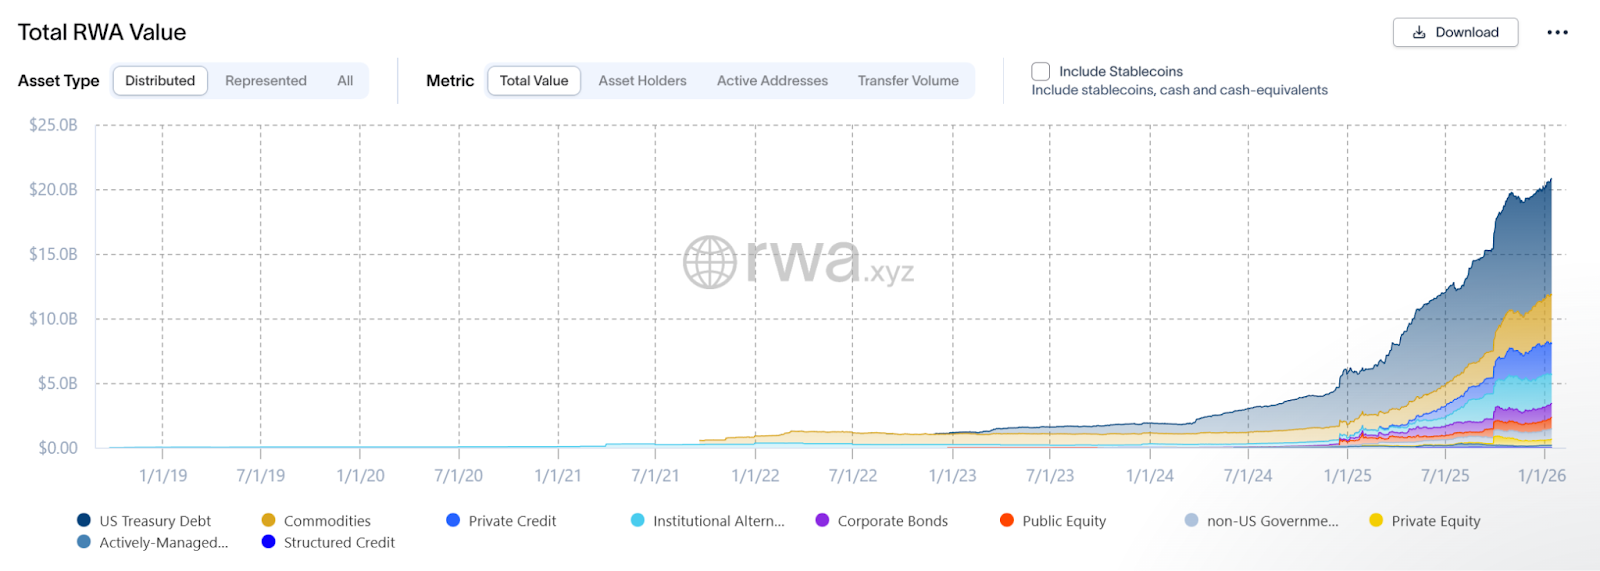Click Institutional Alternatives legend dot
1600x571 pixels.
(638, 520)
